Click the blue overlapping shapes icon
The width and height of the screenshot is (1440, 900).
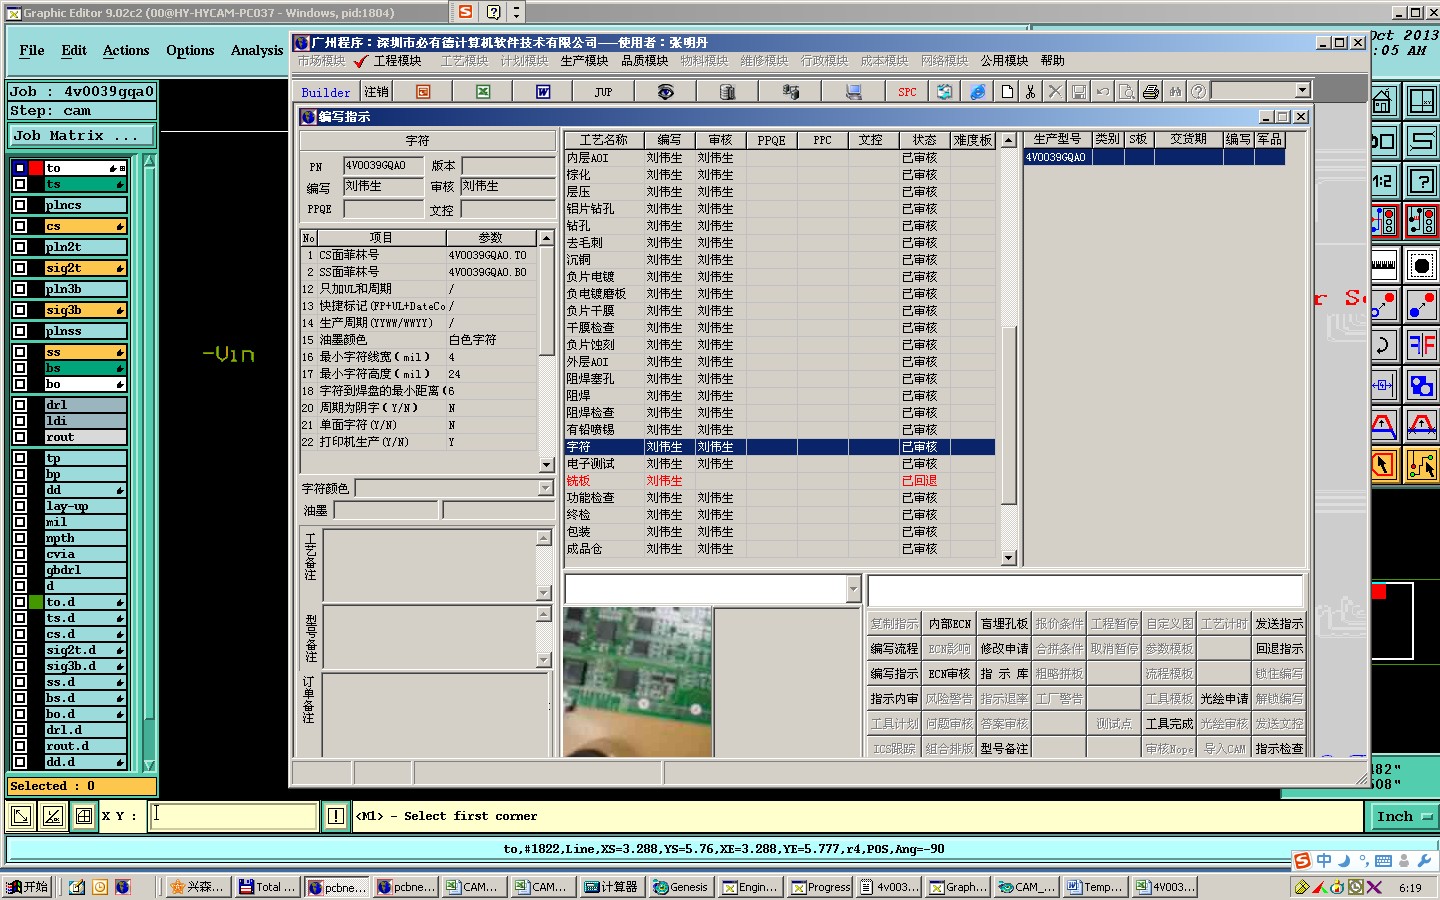tap(1421, 385)
